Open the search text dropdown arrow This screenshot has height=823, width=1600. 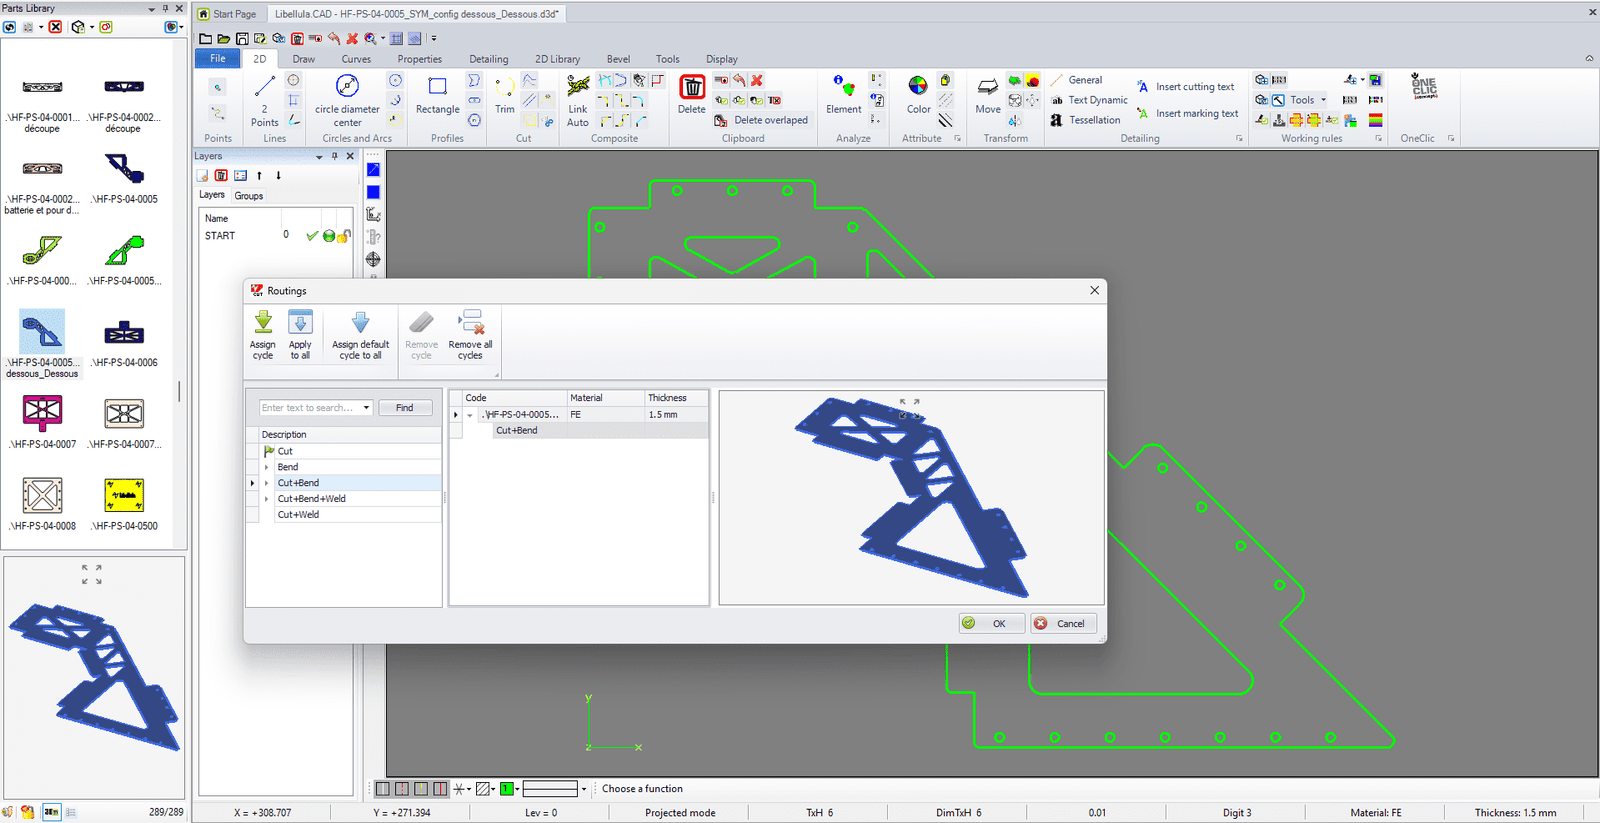tap(367, 408)
